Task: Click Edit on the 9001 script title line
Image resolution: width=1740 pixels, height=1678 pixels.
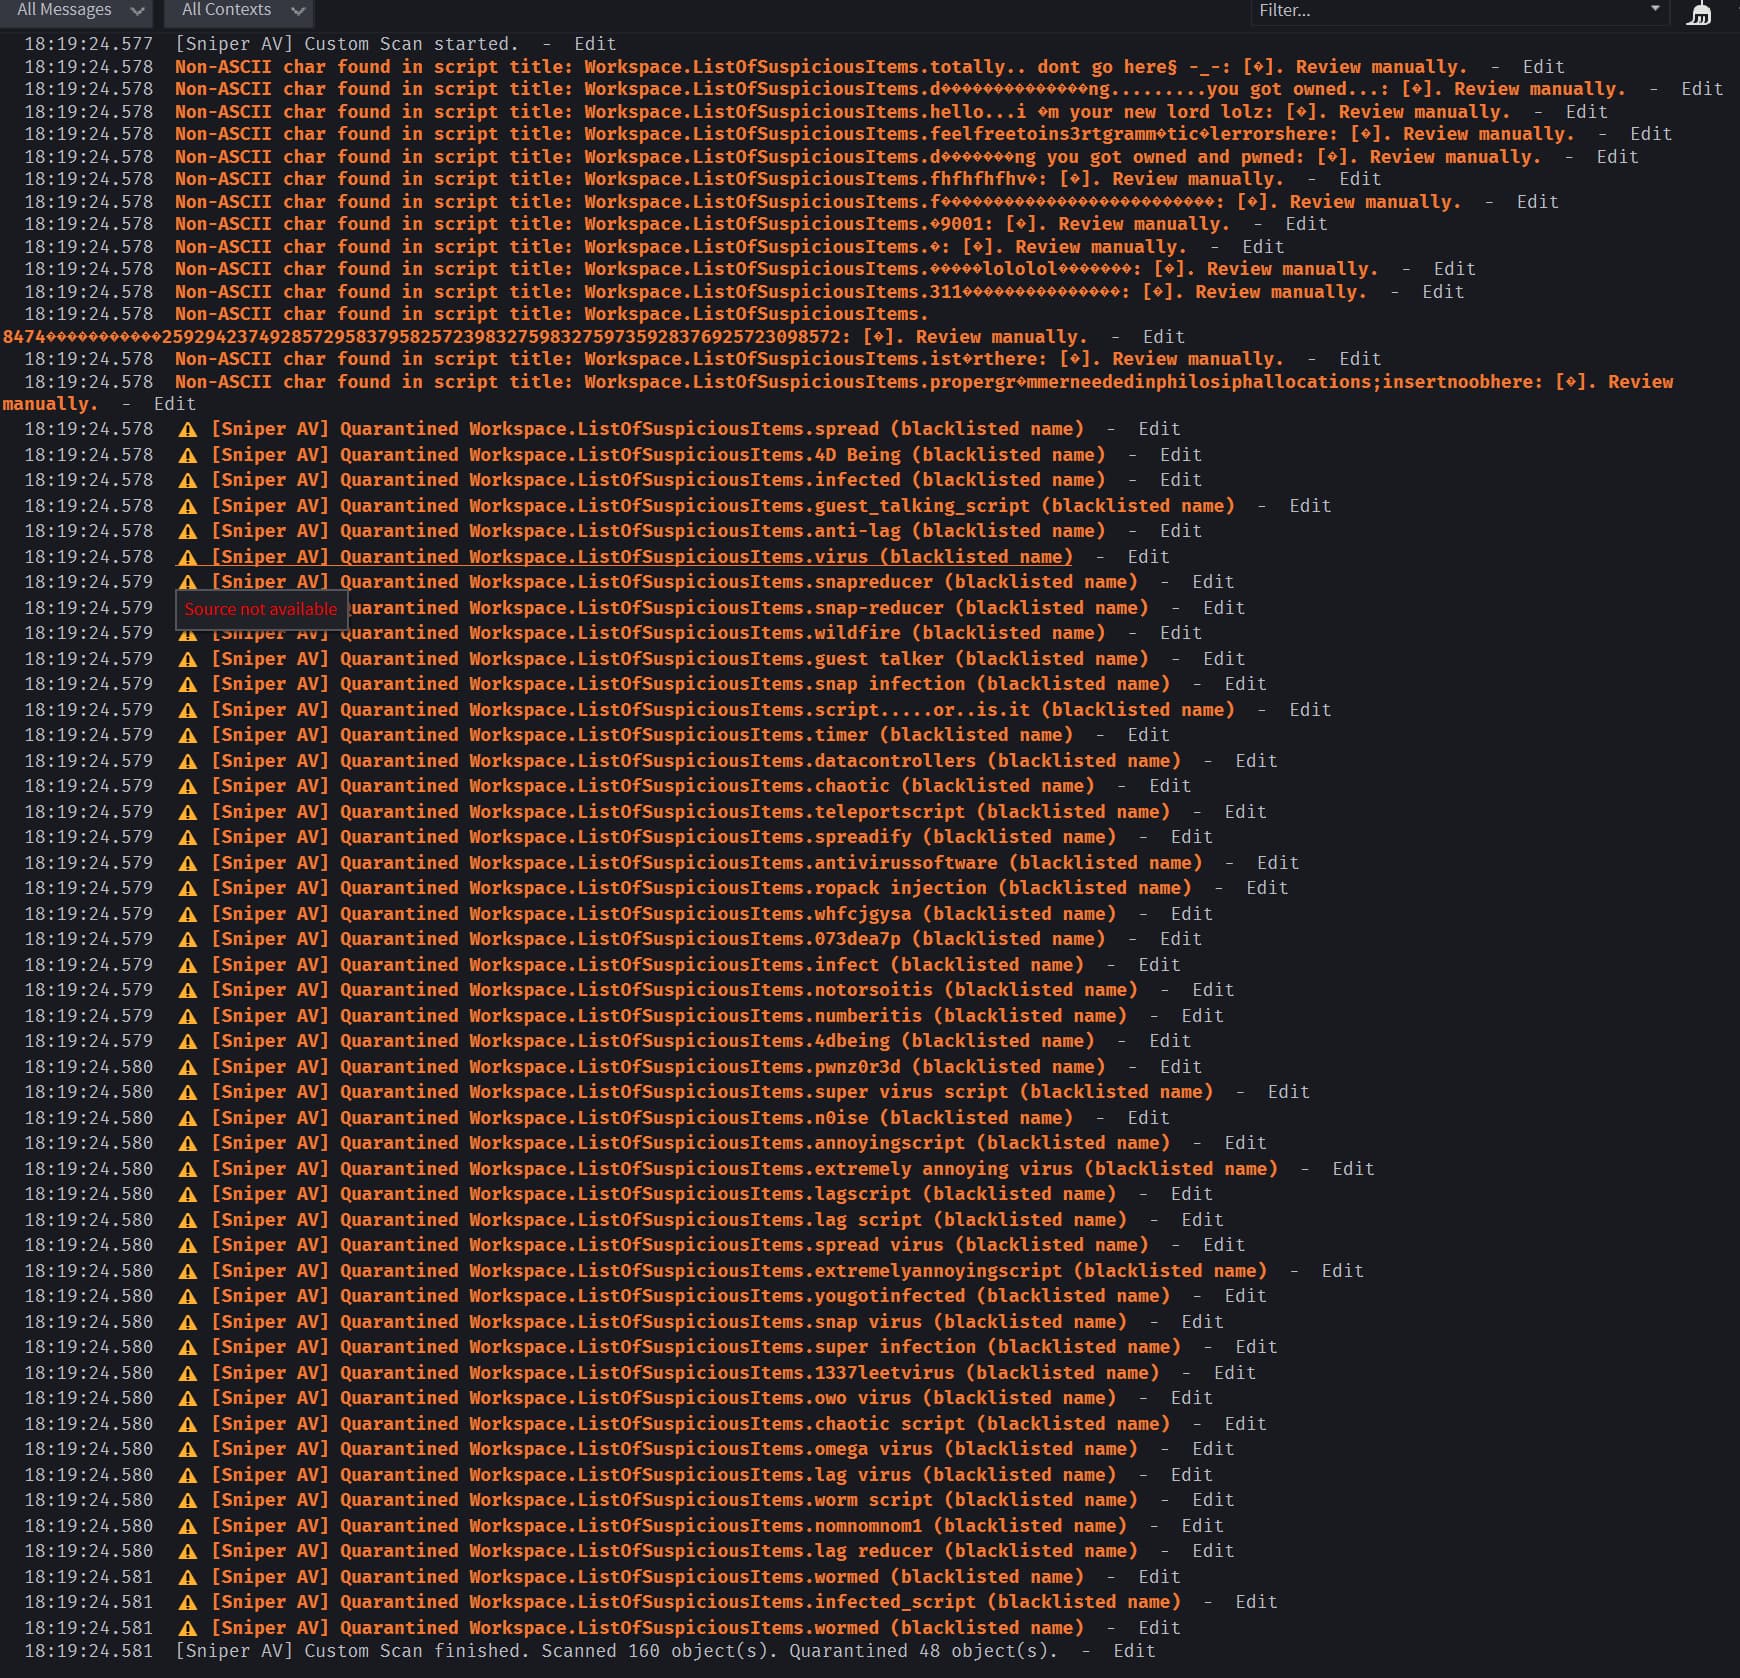Action: click(1306, 224)
